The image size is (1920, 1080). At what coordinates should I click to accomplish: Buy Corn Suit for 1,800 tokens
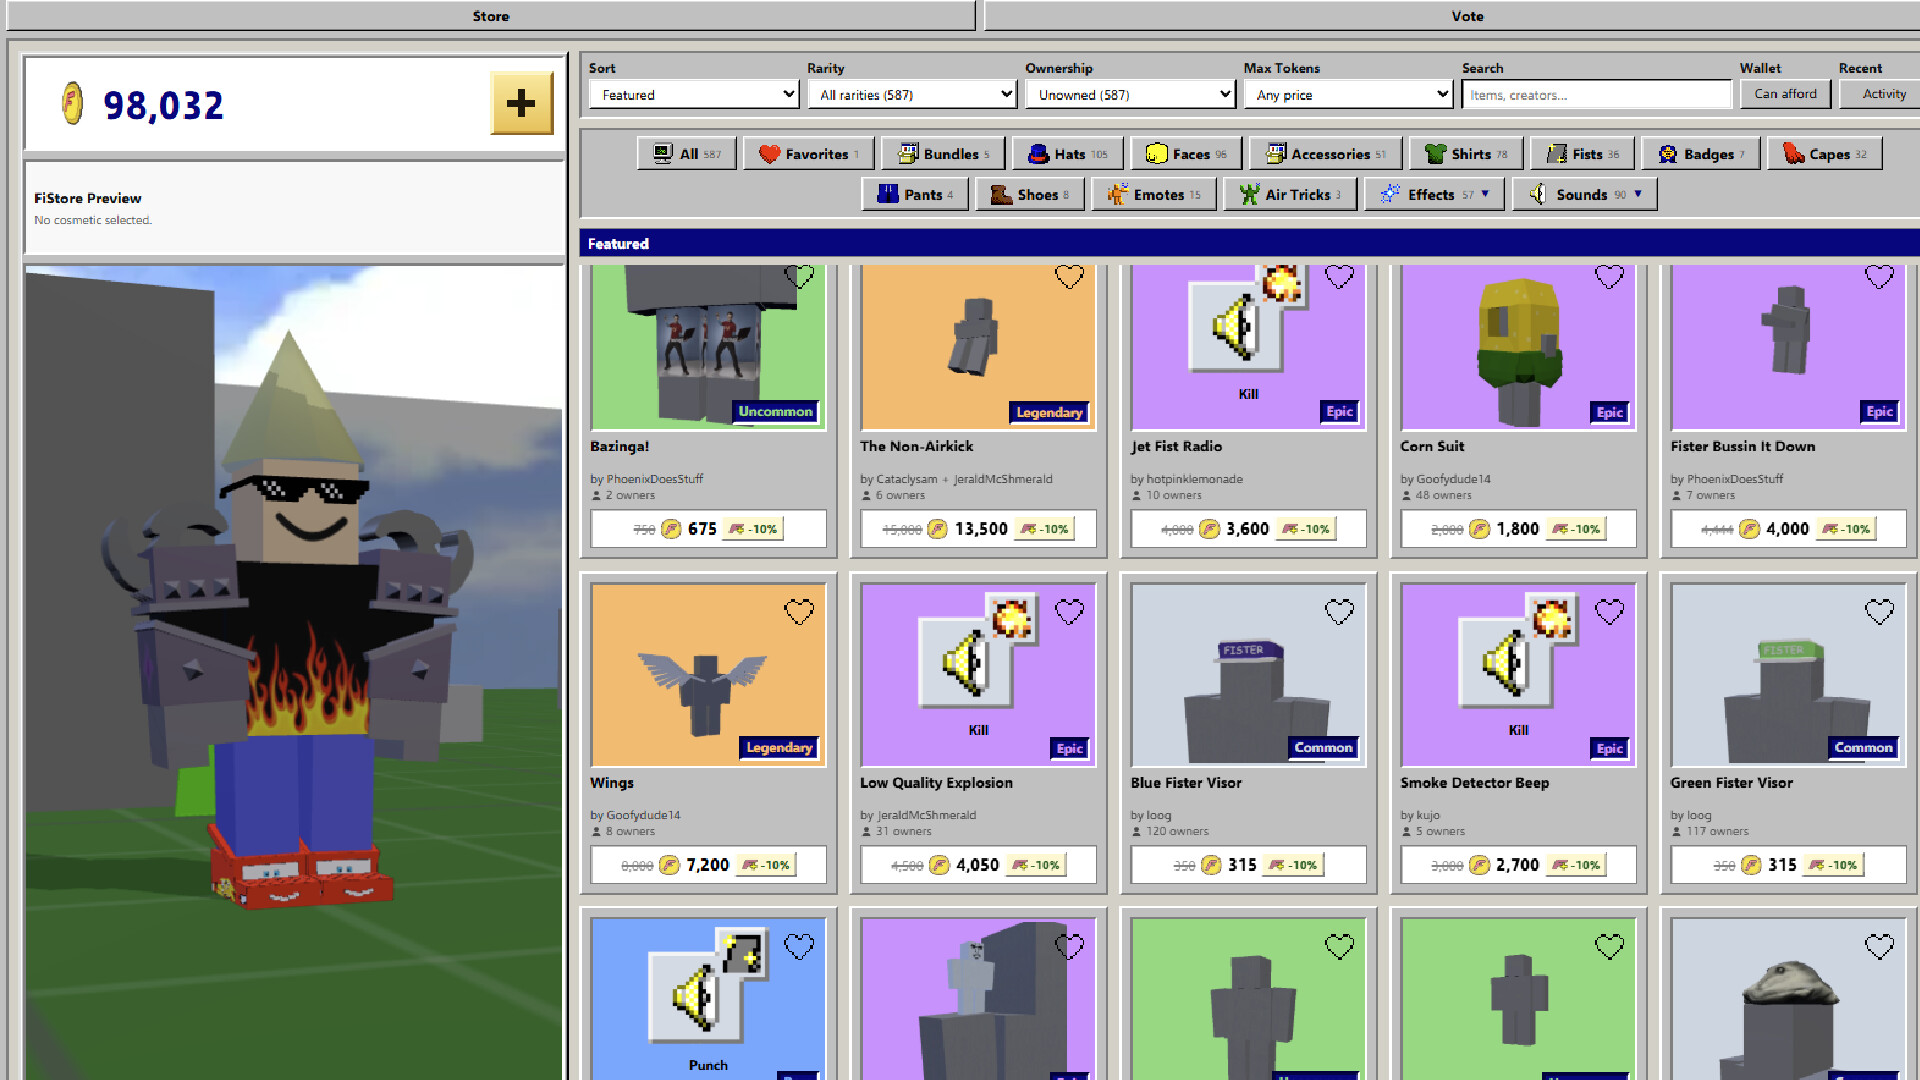(1518, 529)
